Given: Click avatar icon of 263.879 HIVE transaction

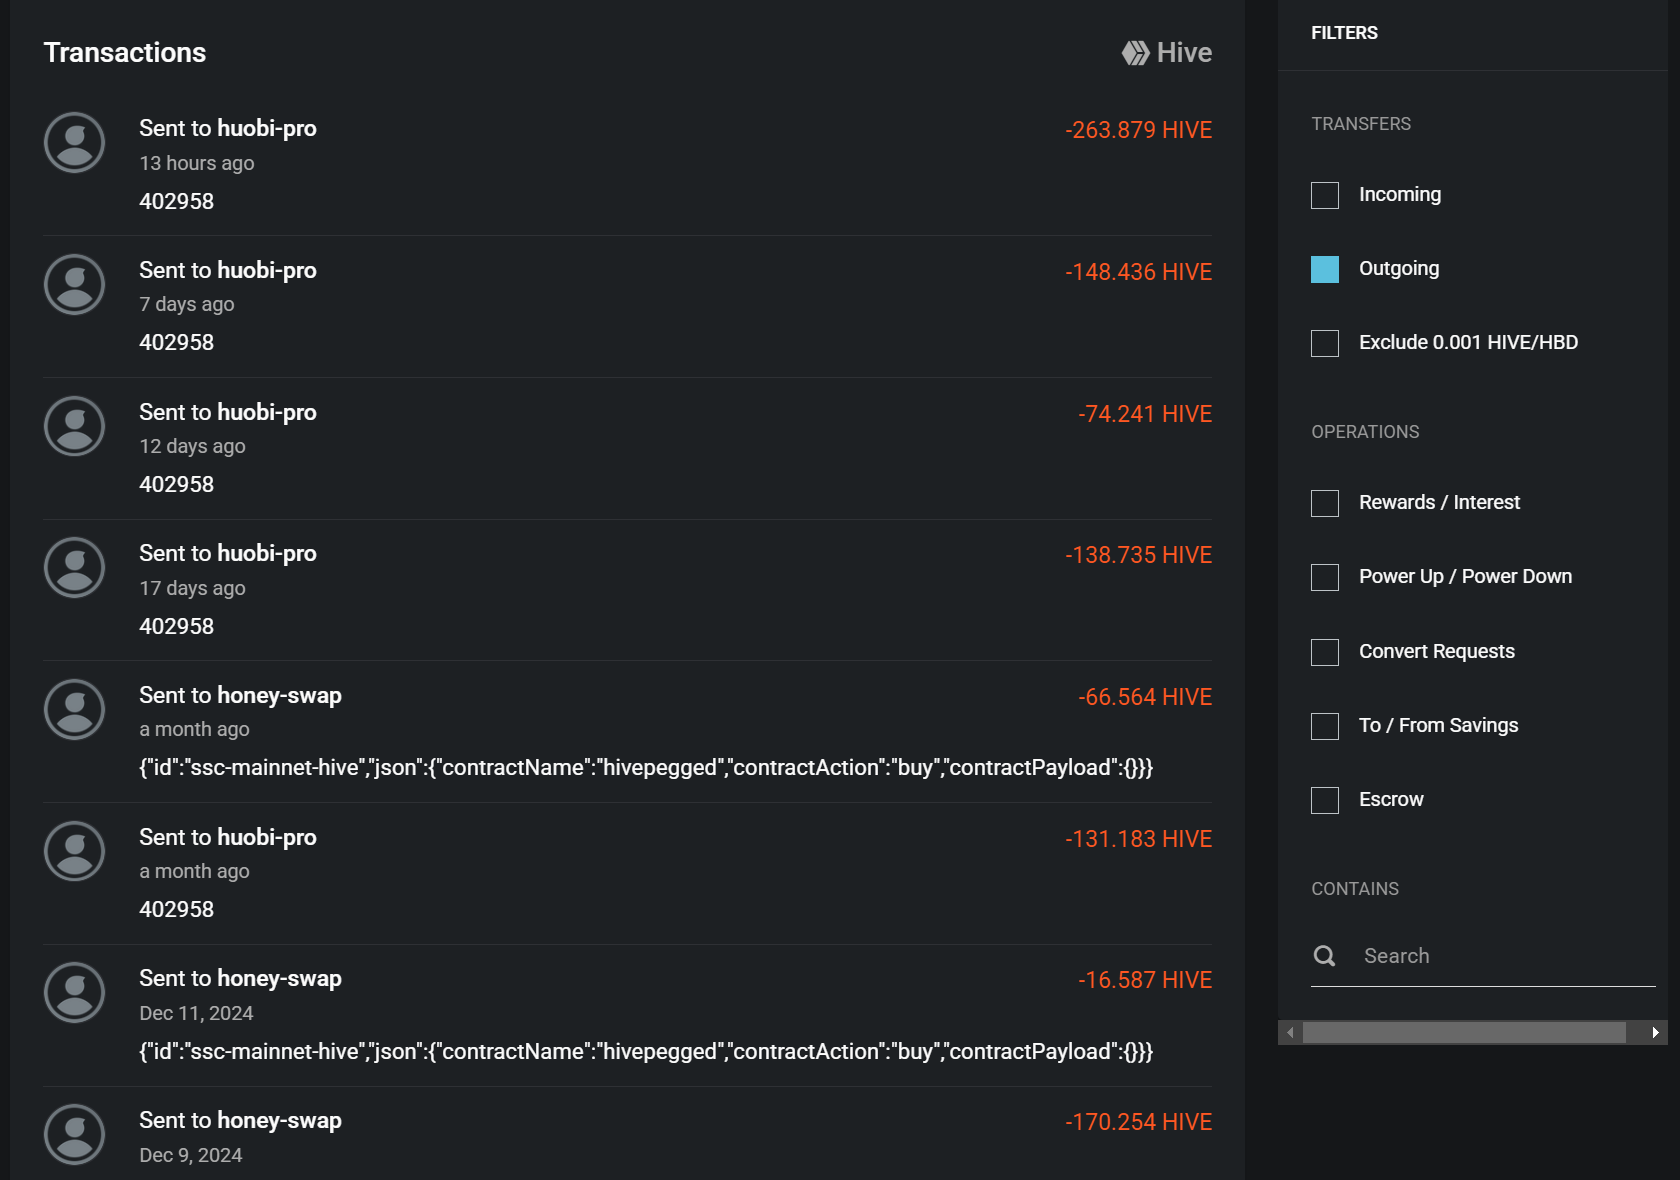Looking at the screenshot, I should [75, 142].
